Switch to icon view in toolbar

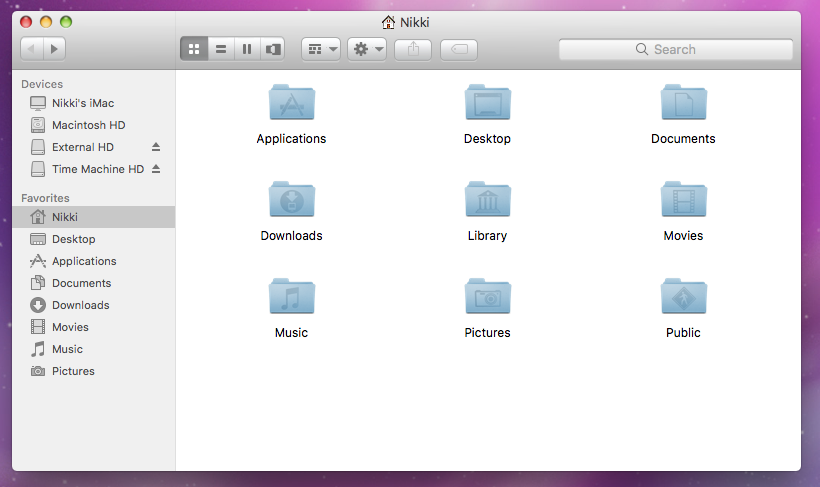[194, 49]
